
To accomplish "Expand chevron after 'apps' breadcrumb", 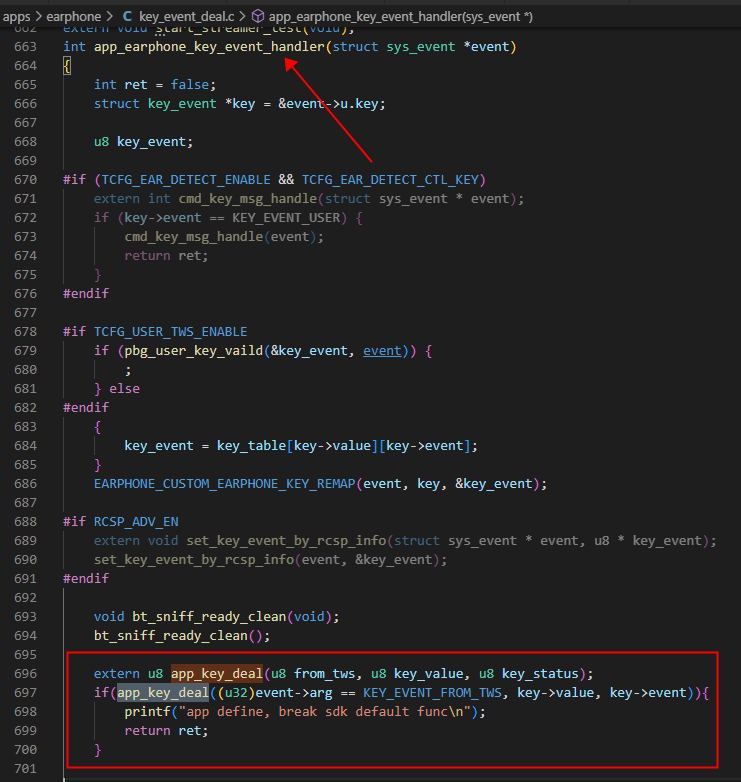I will pyautogui.click(x=39, y=17).
